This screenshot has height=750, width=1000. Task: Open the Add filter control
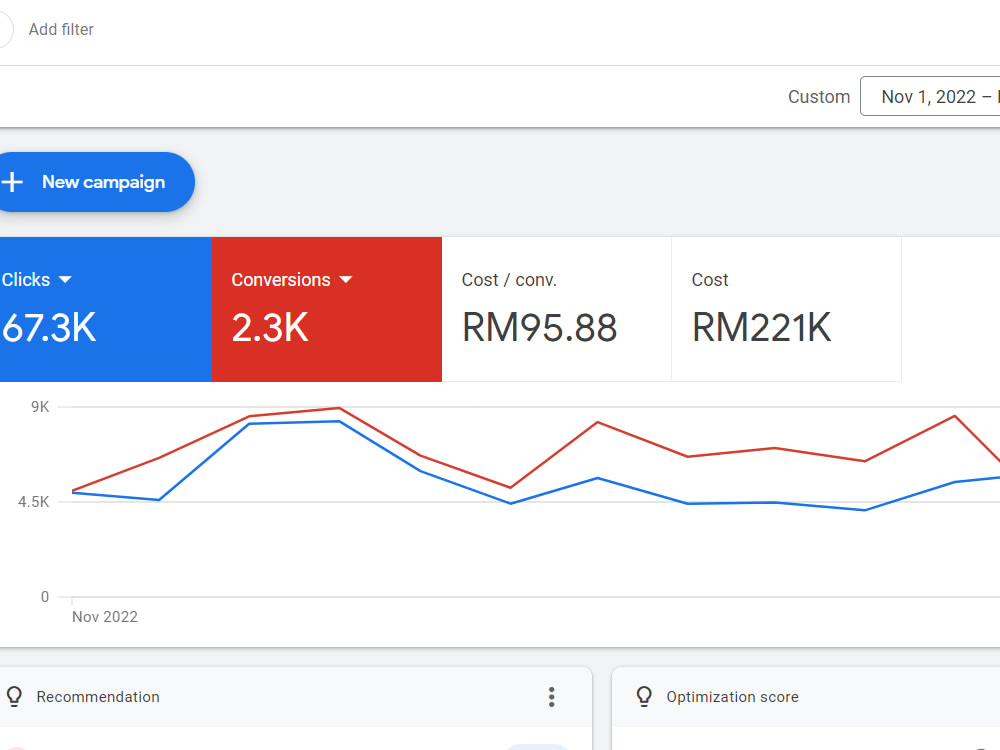click(x=61, y=29)
